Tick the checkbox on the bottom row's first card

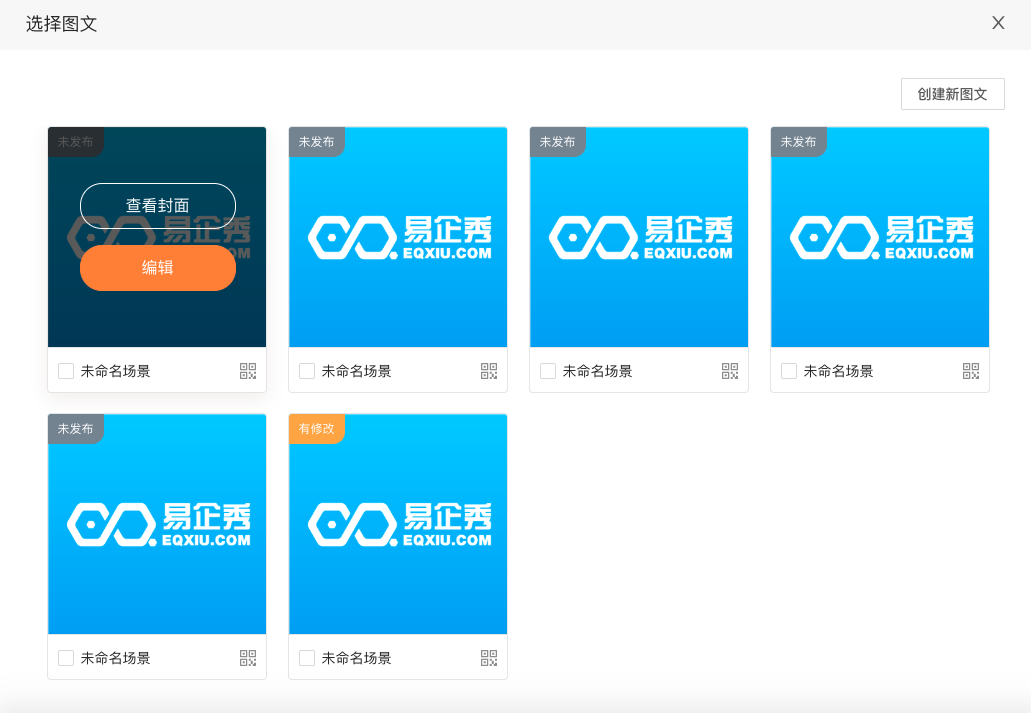[x=66, y=658]
